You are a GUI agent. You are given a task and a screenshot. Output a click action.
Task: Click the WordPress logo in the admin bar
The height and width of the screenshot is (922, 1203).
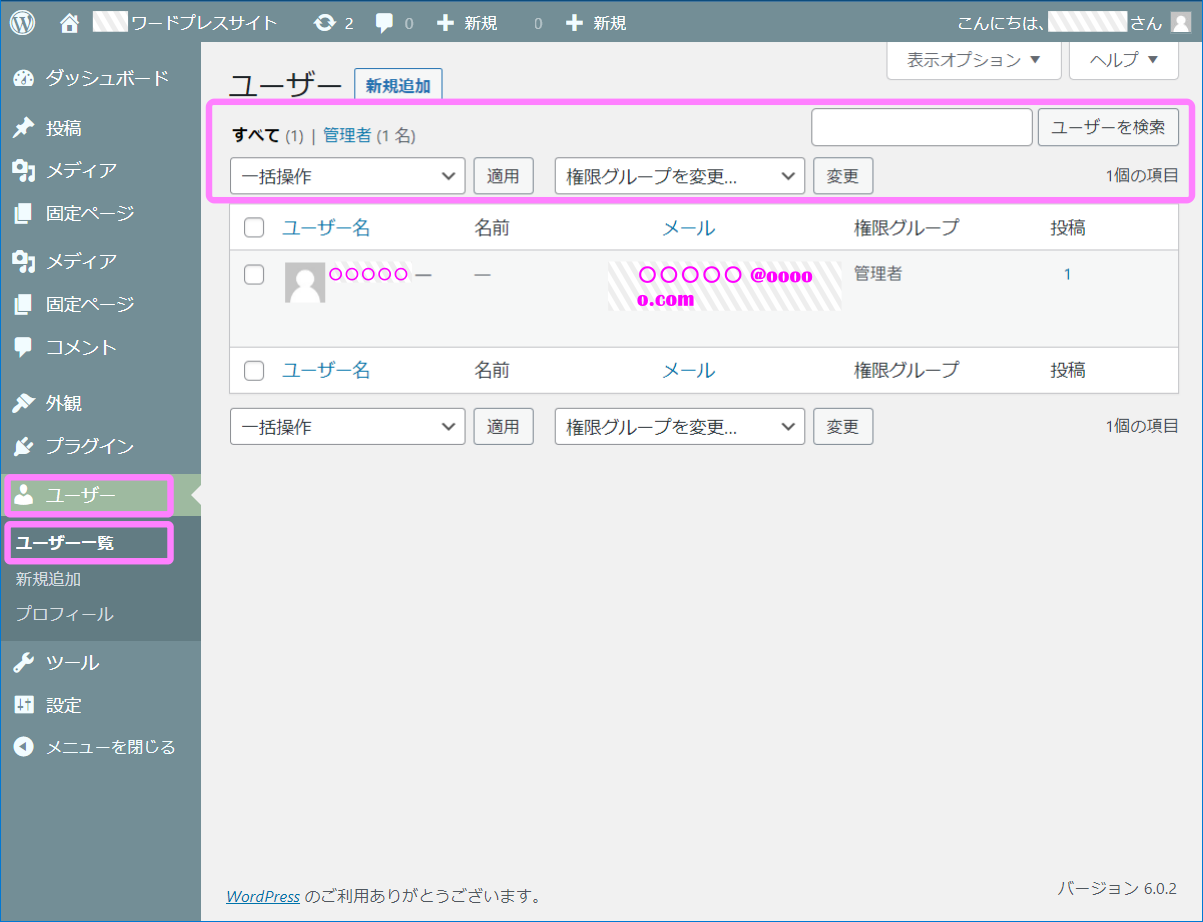click(21, 21)
